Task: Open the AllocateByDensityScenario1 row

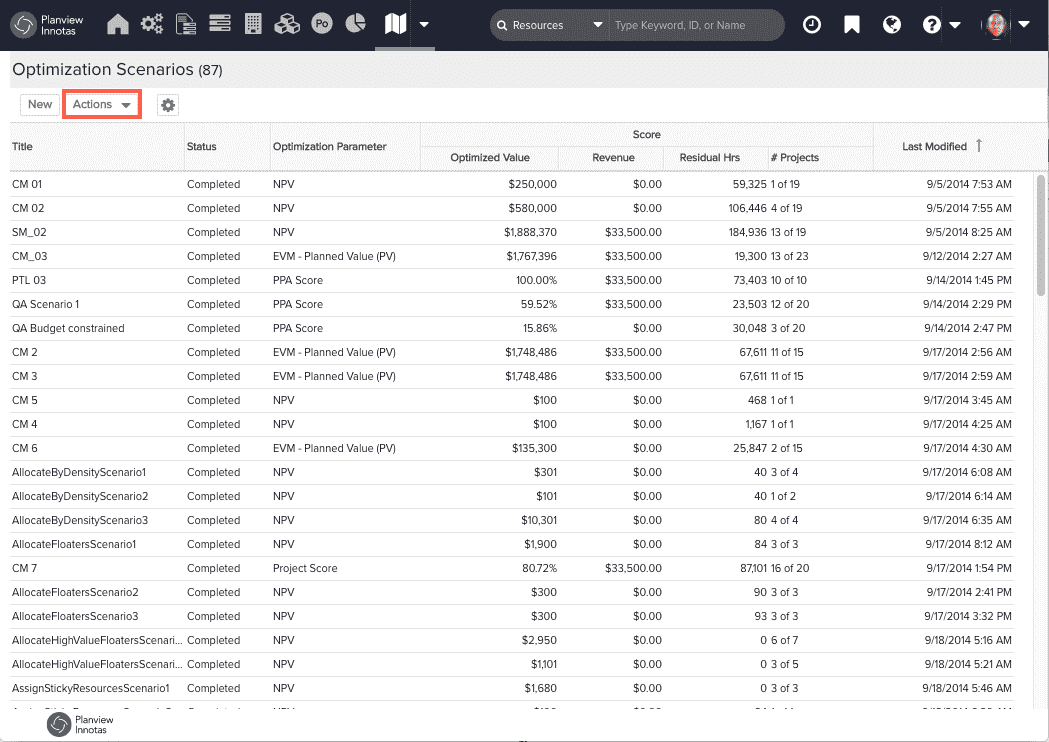Action: pos(512,472)
